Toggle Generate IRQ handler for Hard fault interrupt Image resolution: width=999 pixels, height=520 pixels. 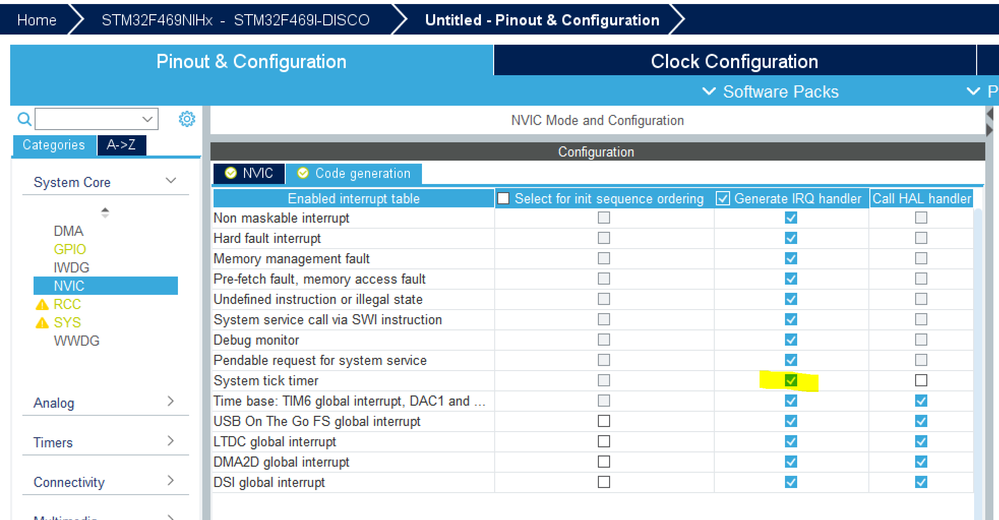pos(791,238)
